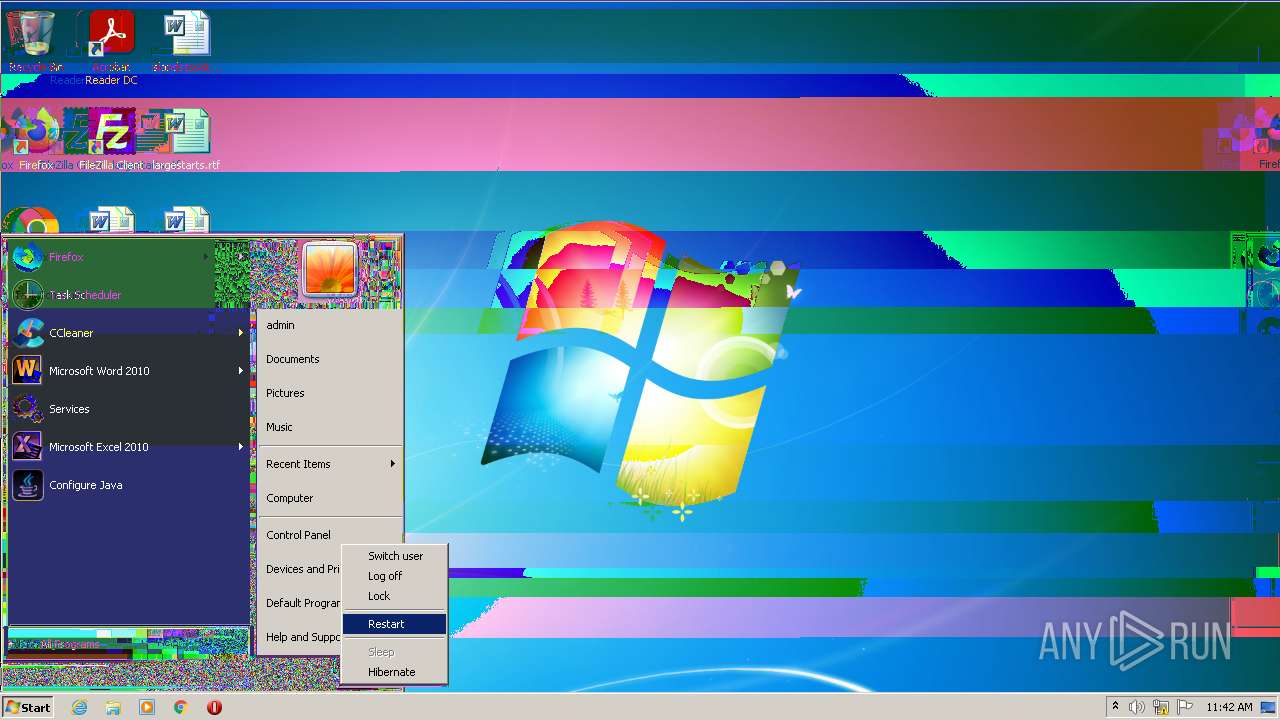Expand the Recent Items submenu arrow
This screenshot has height=720, width=1280.
393,464
